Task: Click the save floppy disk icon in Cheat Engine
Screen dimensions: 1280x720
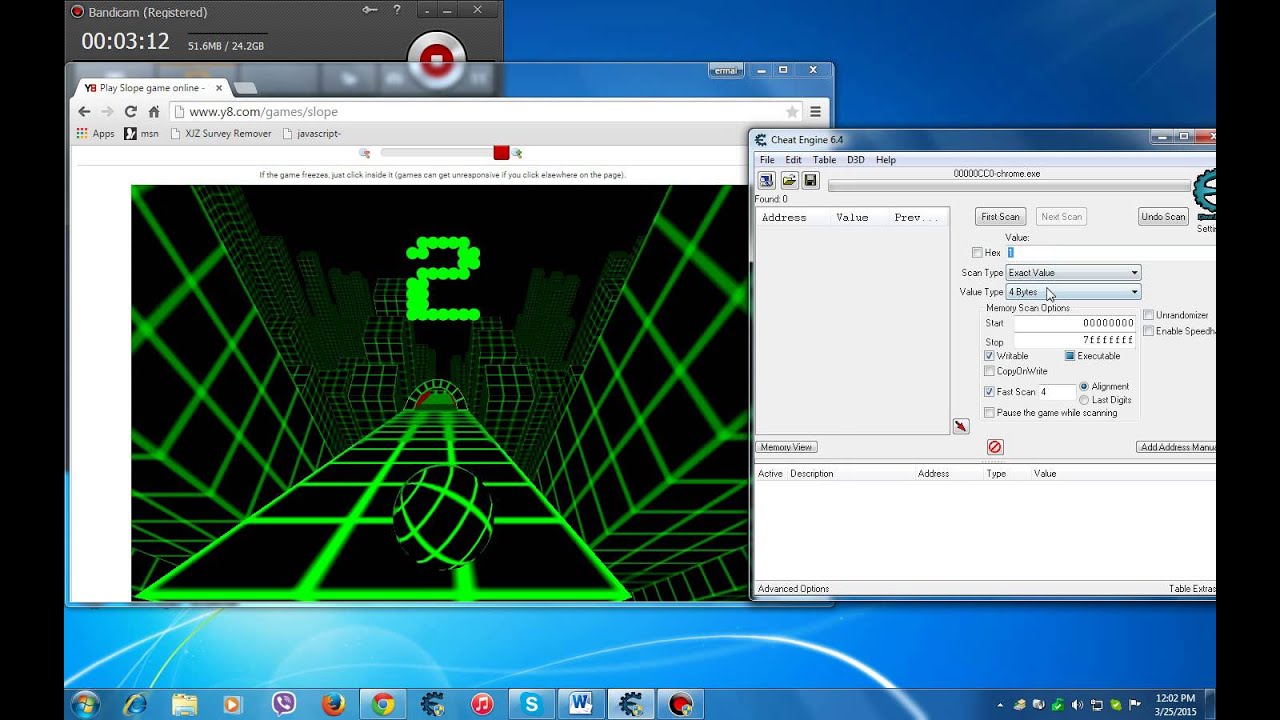Action: click(x=810, y=180)
